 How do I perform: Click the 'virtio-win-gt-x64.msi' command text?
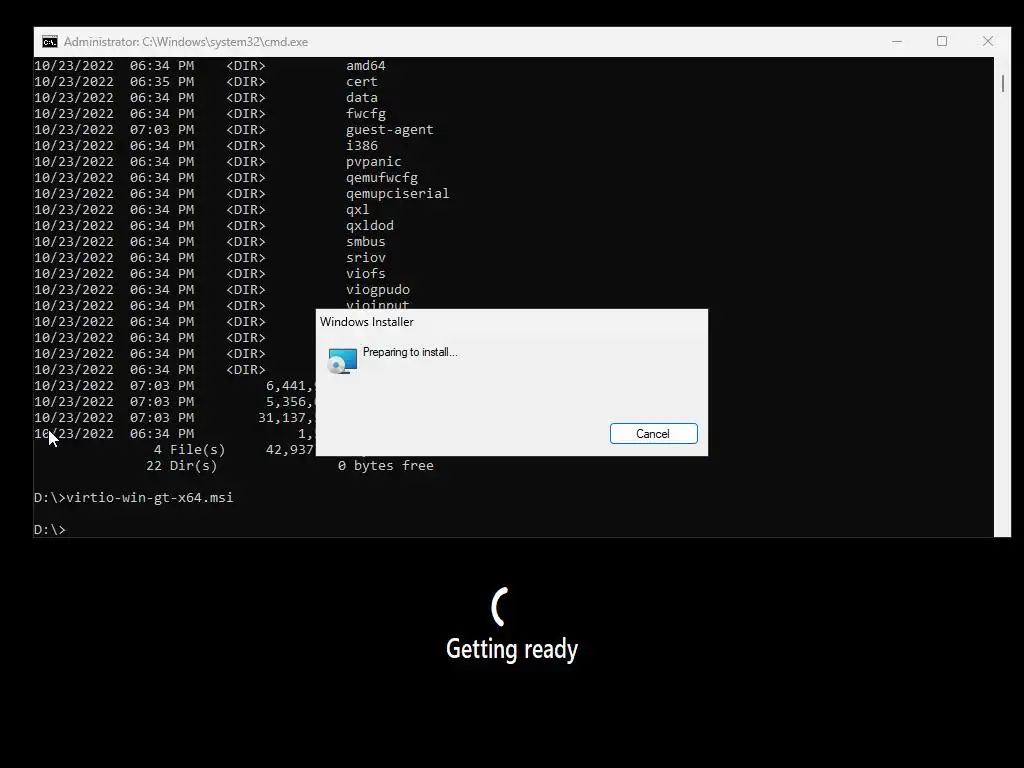[150, 498]
